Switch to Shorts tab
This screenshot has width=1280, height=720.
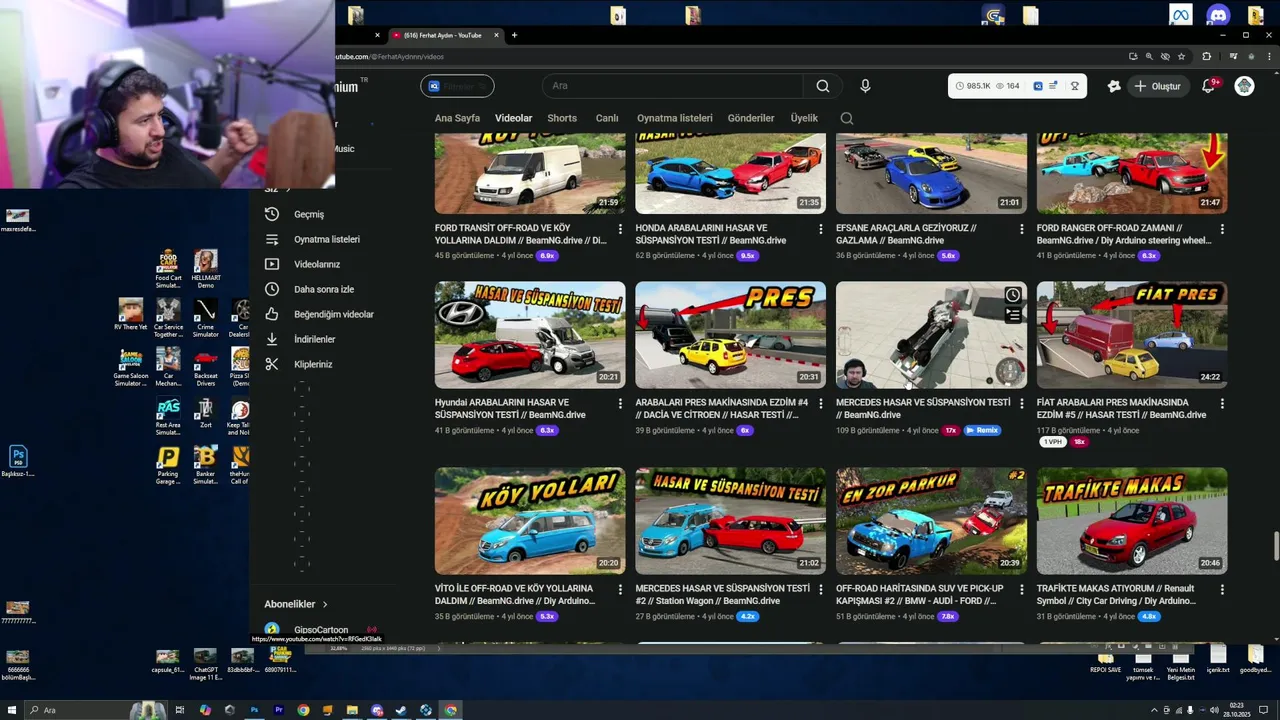click(562, 118)
